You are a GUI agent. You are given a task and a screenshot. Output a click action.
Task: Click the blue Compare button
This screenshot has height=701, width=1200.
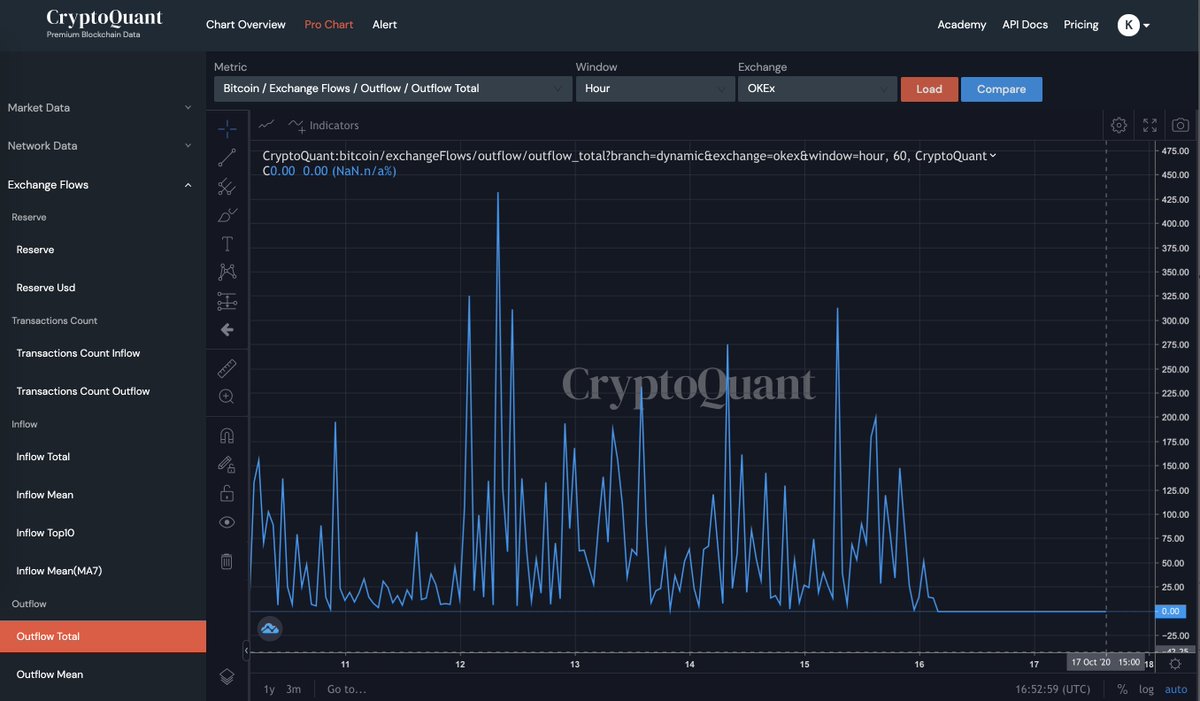click(1001, 89)
